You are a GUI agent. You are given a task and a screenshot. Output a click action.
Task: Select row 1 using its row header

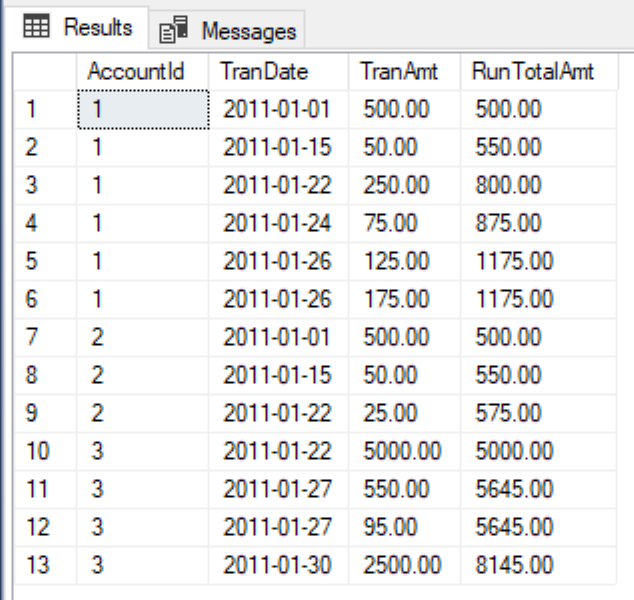click(x=45, y=110)
